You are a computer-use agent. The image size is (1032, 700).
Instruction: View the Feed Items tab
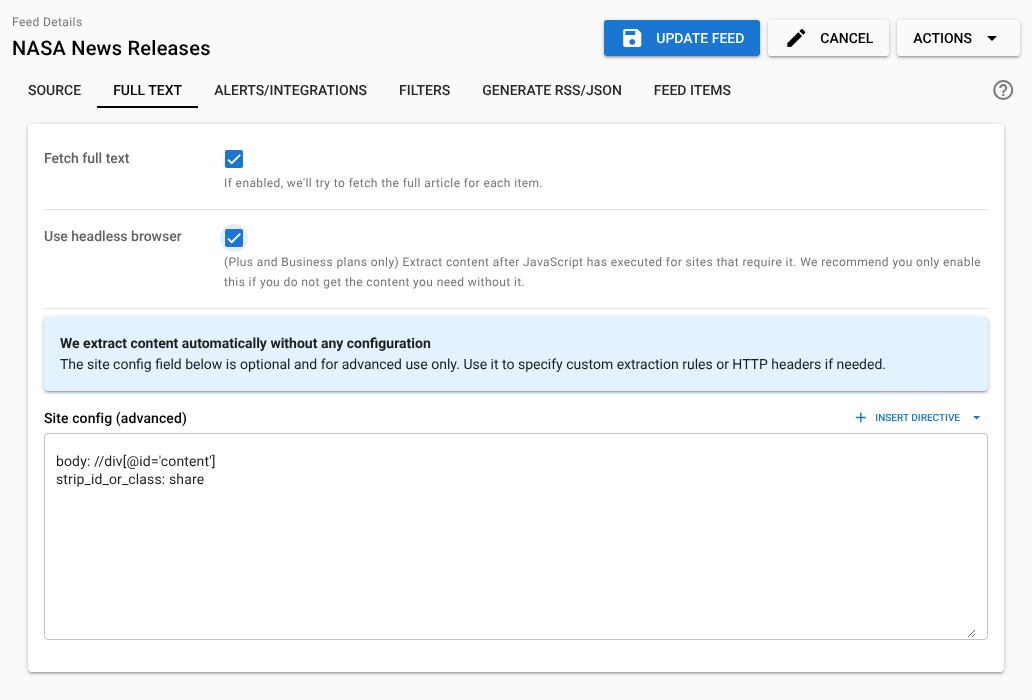point(692,90)
